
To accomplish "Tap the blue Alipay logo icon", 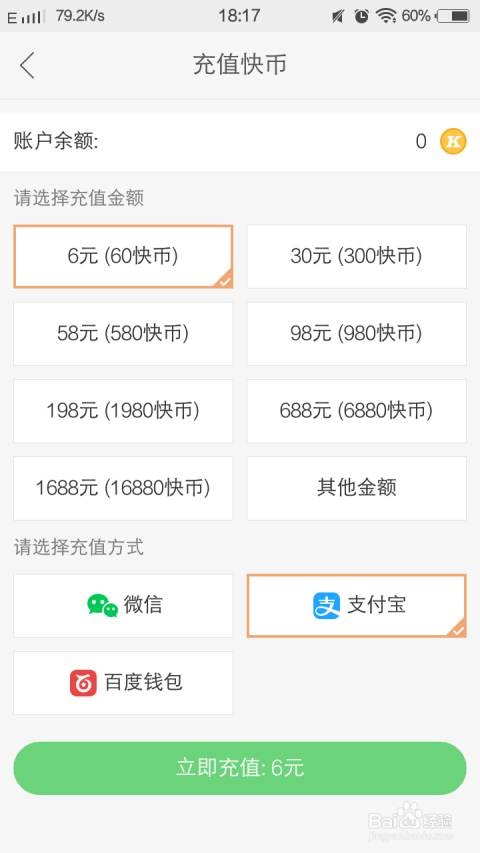I will click(x=327, y=605).
